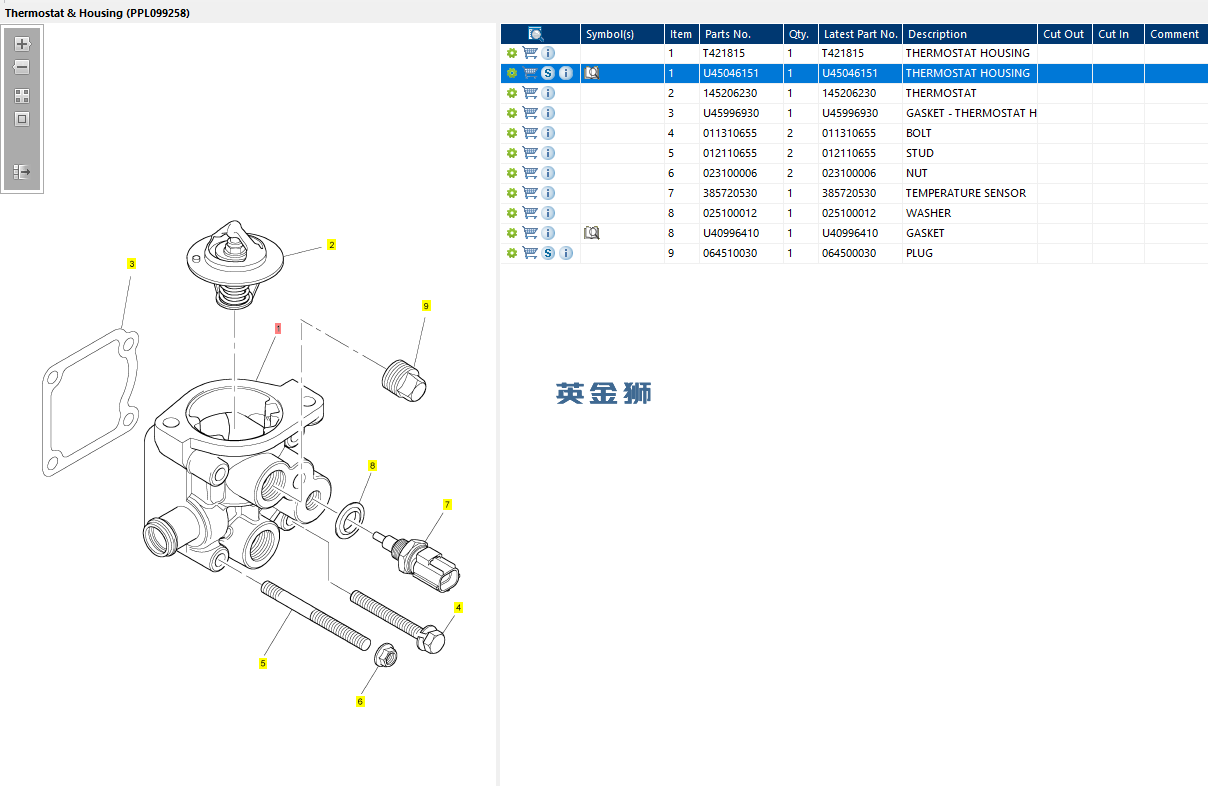Select callout 6 for the nut in diagram
The height and width of the screenshot is (786, 1208).
[x=360, y=701]
